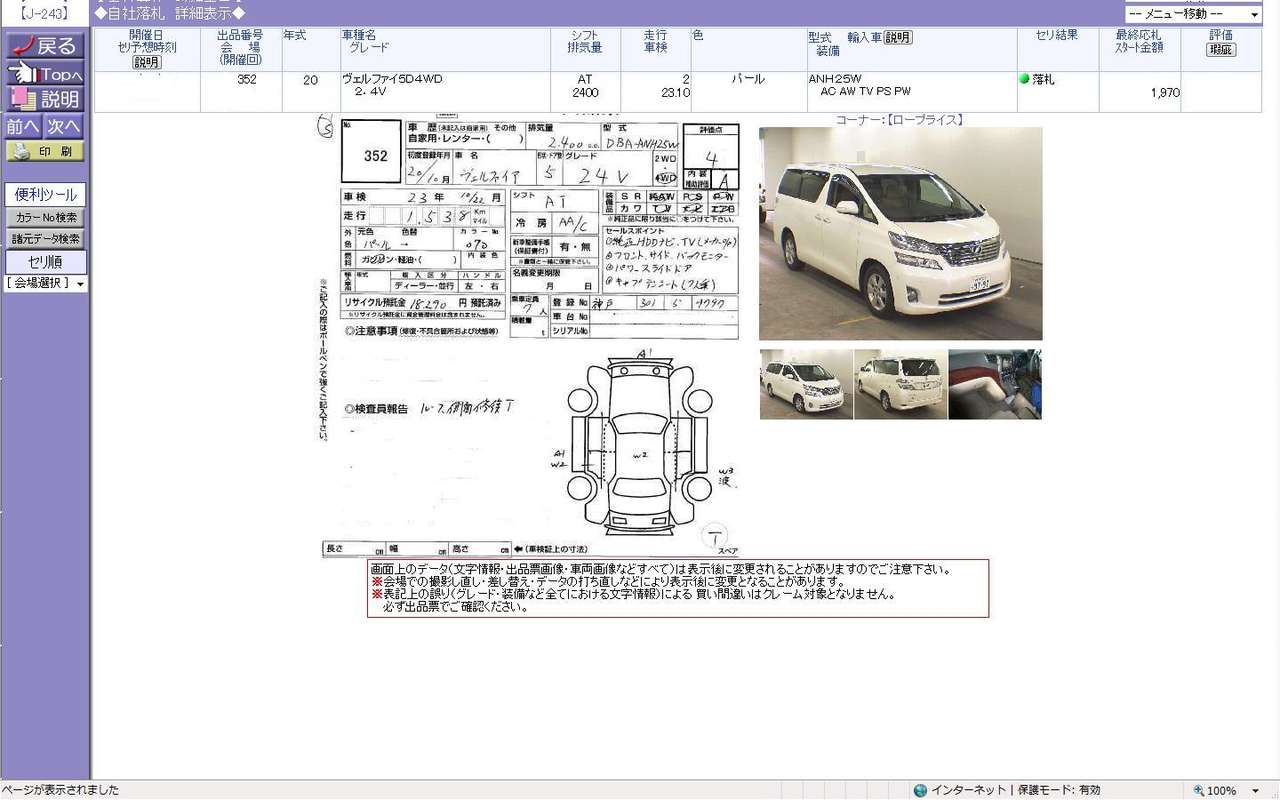Click 説明 next to 輸入車 header
Viewport: 1280px width, 800px height.
click(897, 37)
